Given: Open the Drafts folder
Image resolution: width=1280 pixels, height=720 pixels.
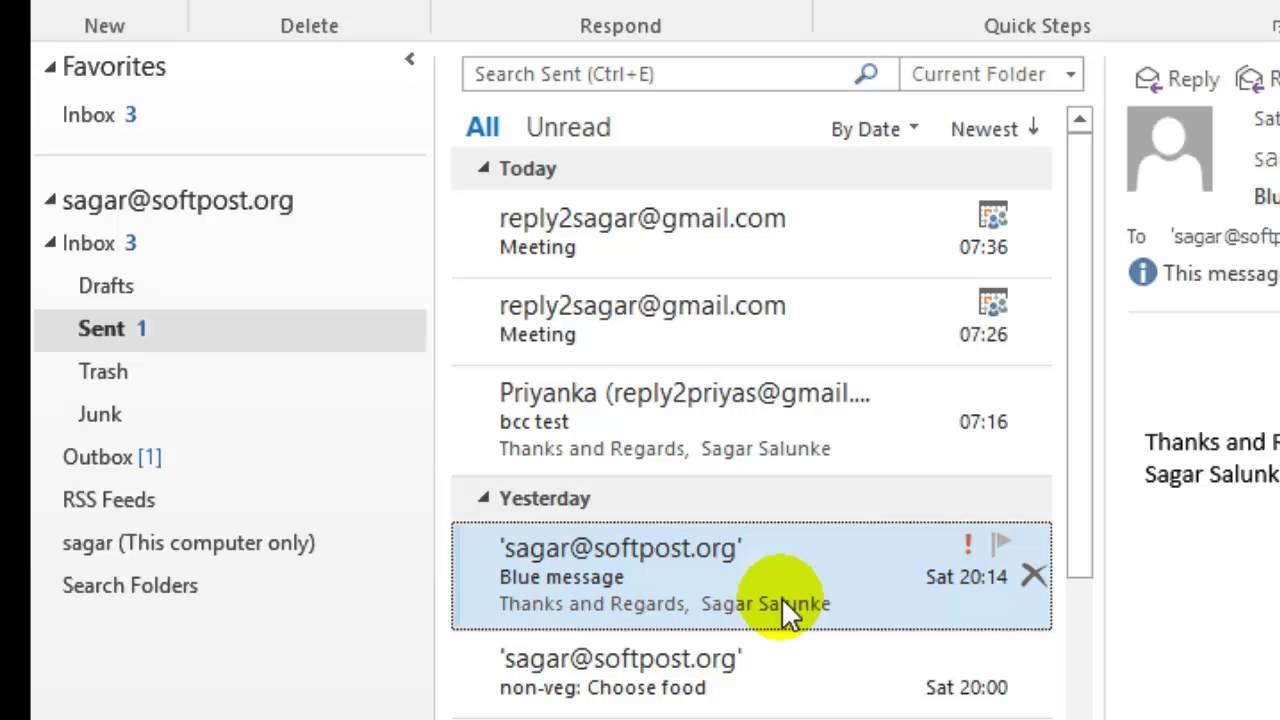Looking at the screenshot, I should click(106, 286).
